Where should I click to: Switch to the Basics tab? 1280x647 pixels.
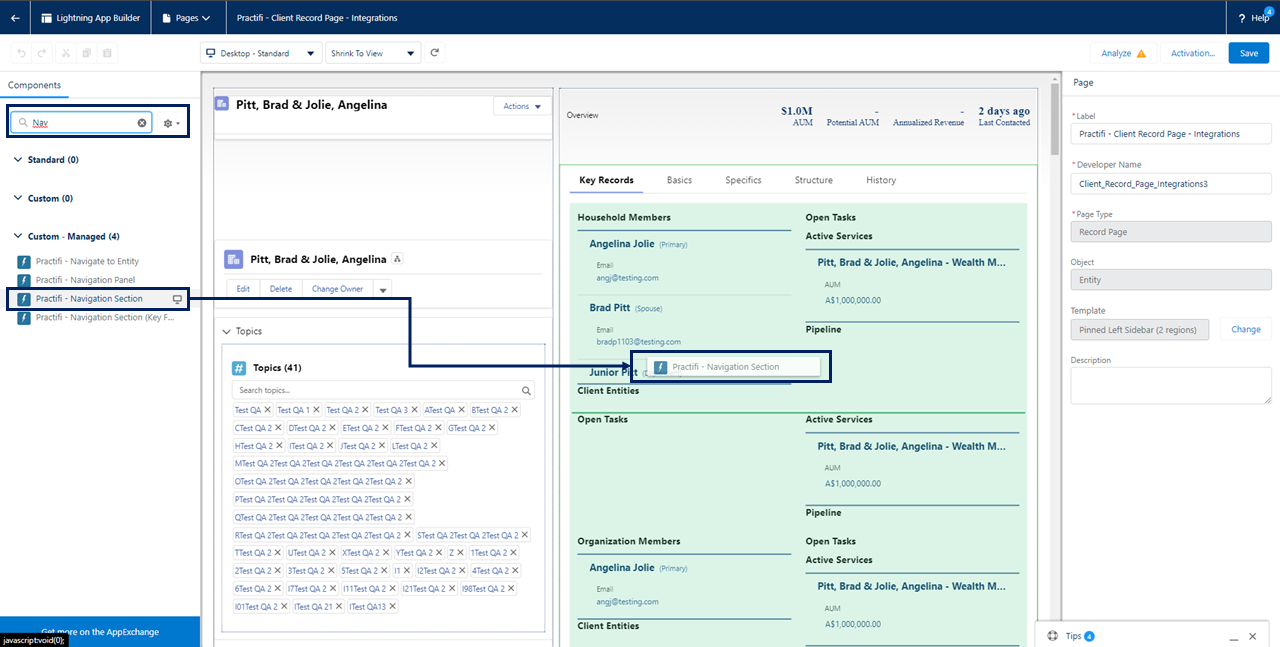point(679,180)
